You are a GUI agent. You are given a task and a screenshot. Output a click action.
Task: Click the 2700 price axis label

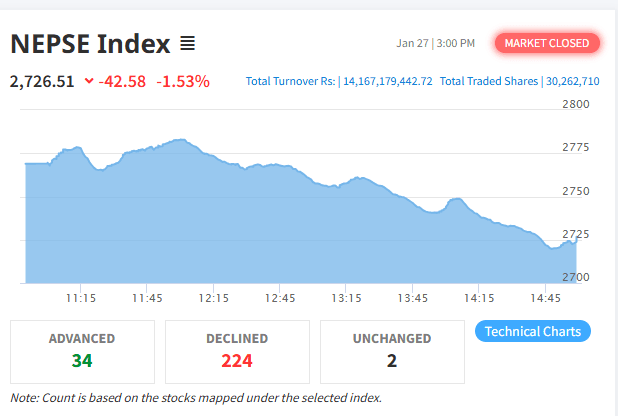(x=576, y=277)
